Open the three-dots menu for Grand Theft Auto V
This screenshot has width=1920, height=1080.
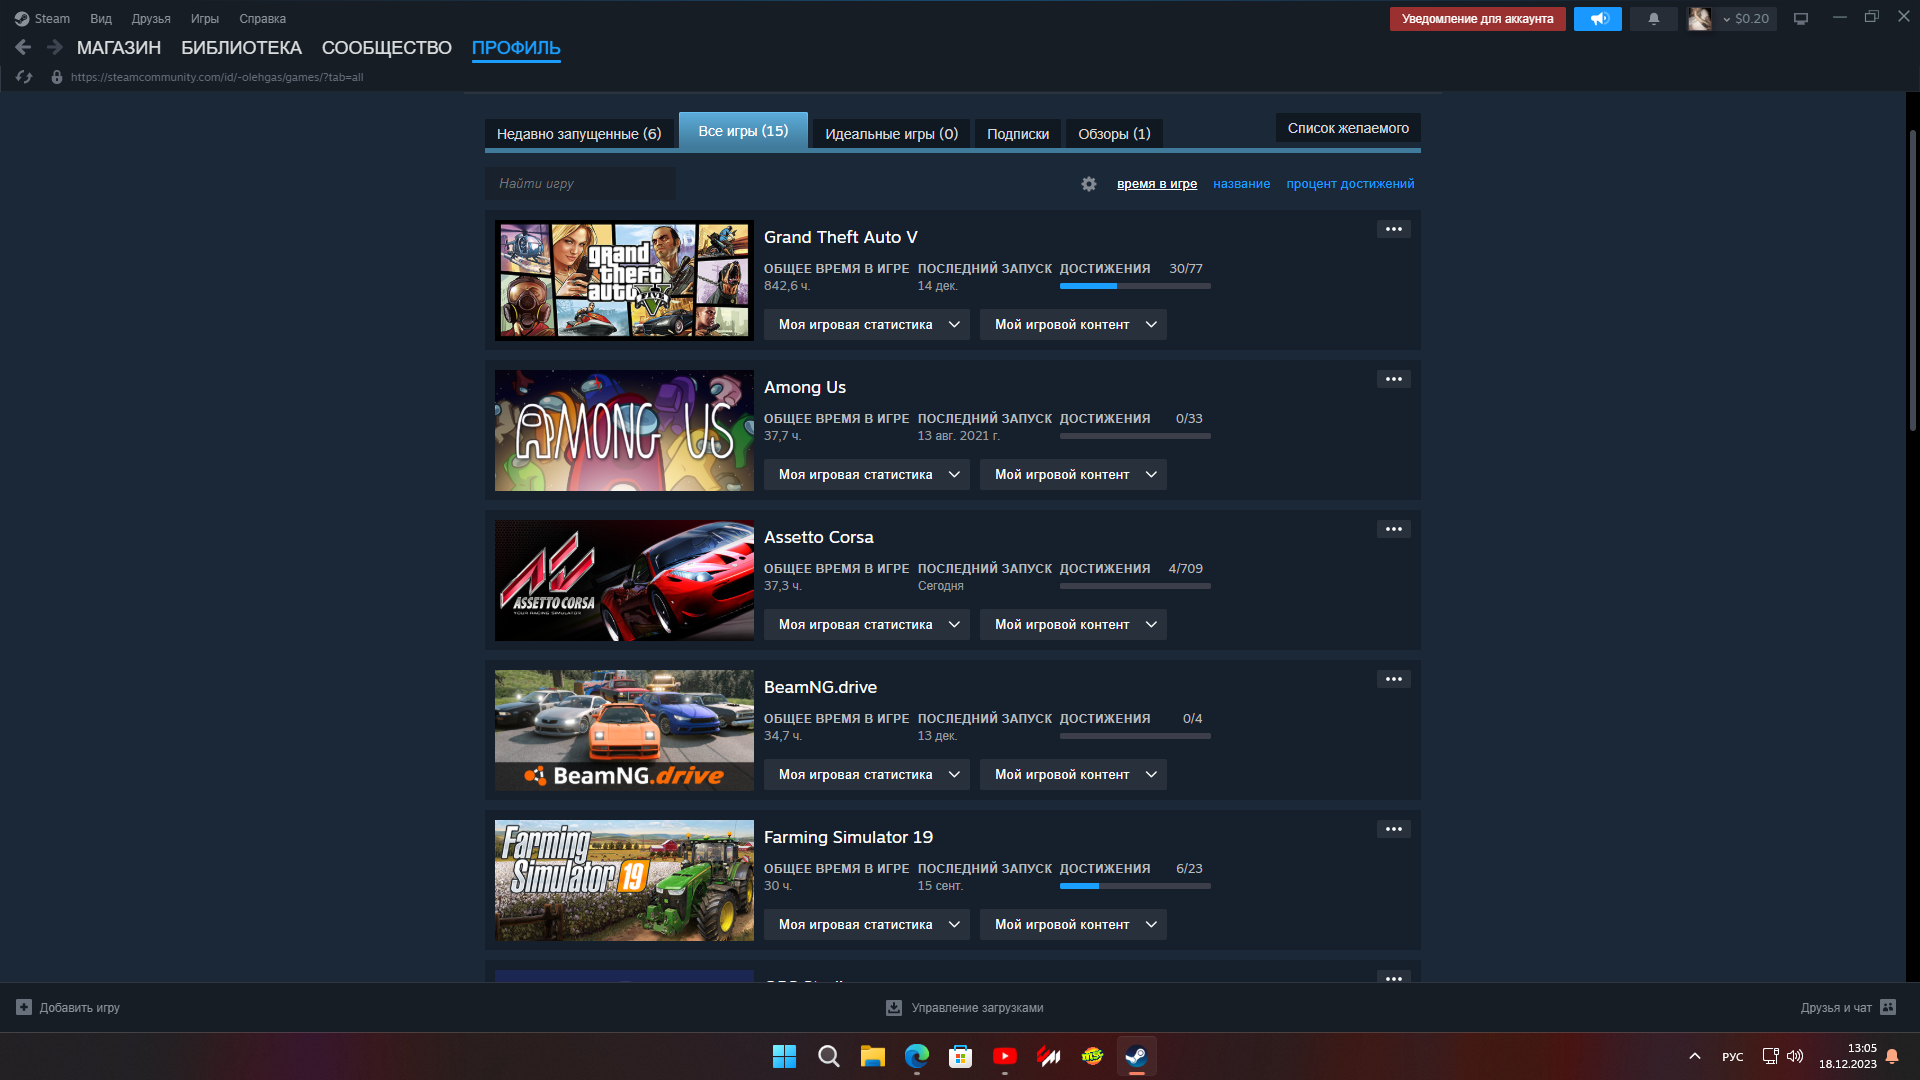coord(1394,229)
